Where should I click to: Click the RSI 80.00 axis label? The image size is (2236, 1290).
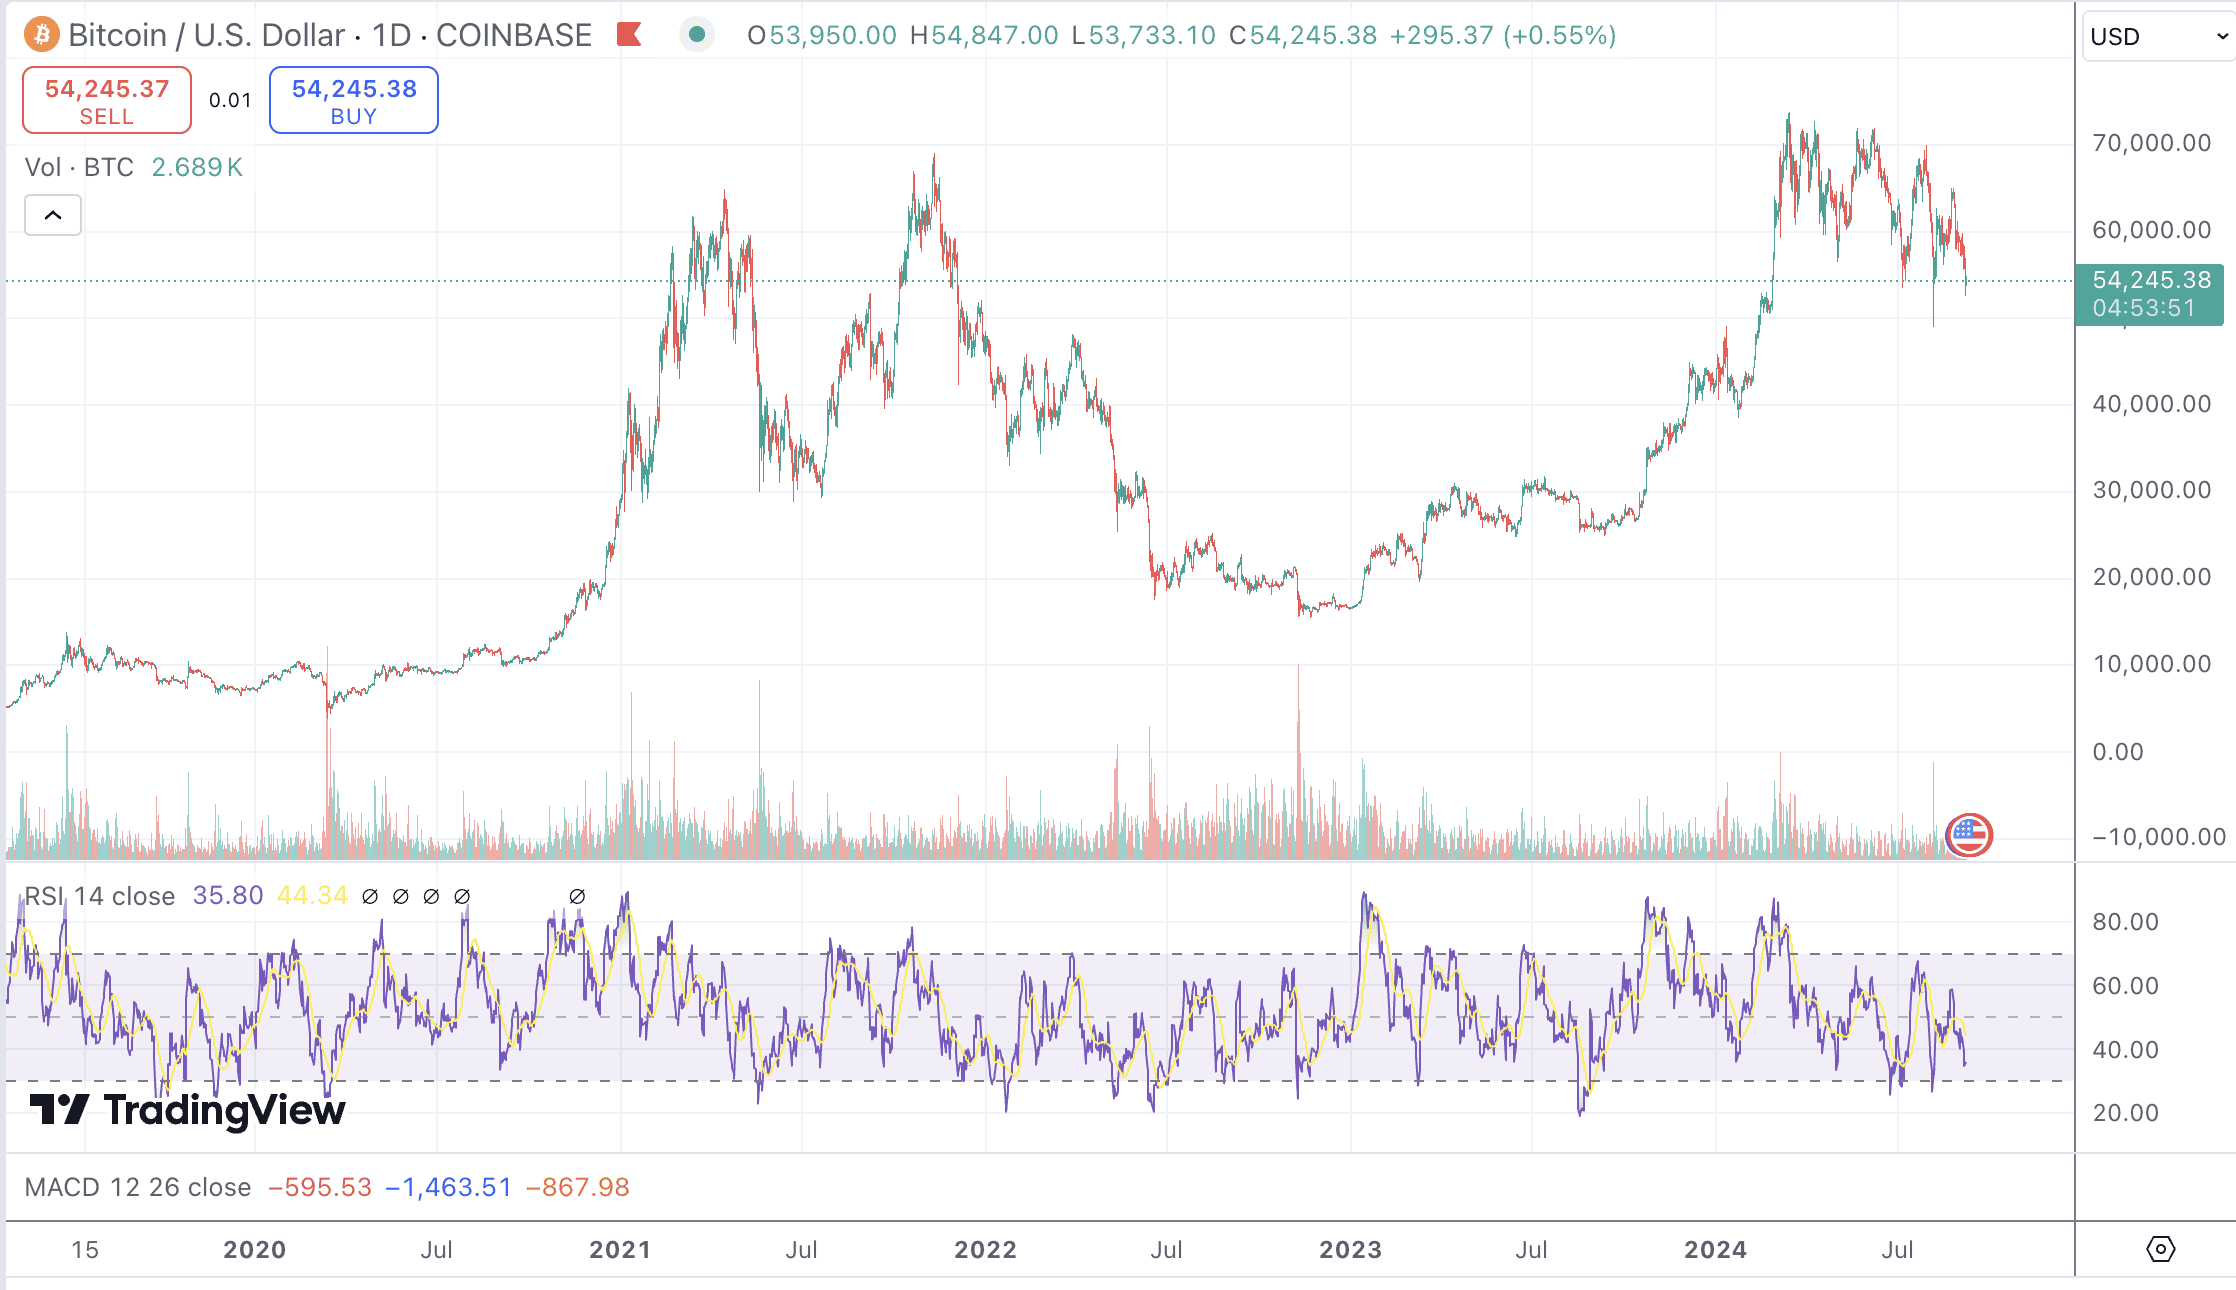point(2125,921)
